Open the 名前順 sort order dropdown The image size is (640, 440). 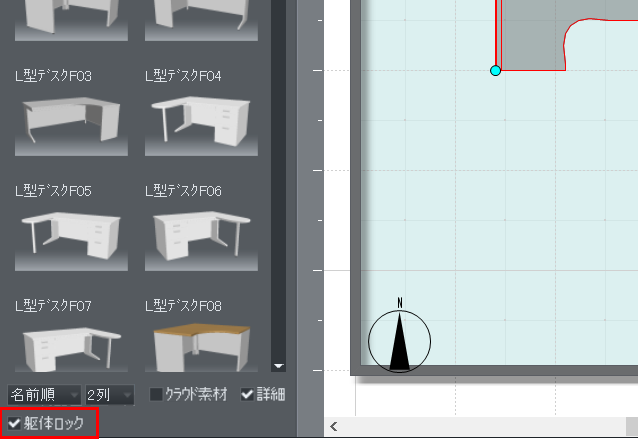click(x=44, y=395)
